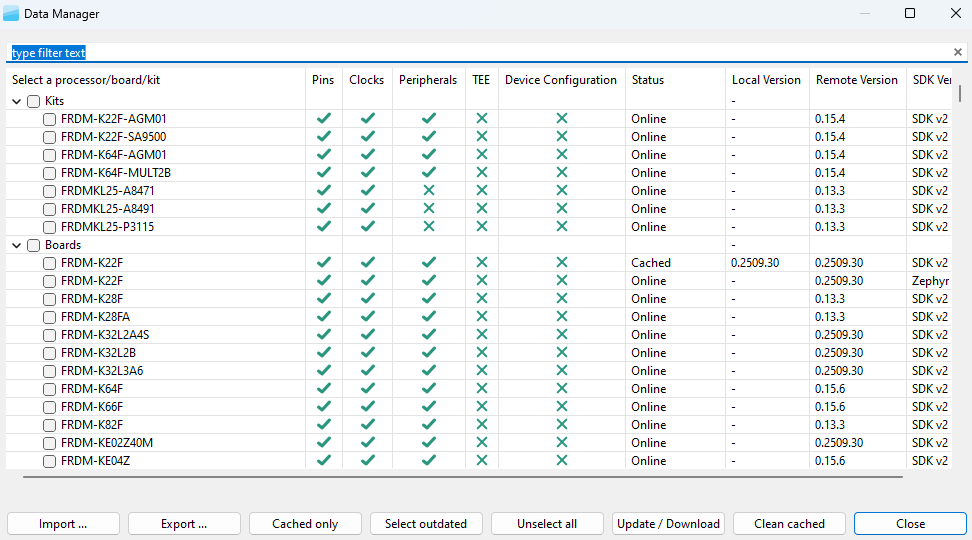Click Clocks checkmark for FRDM-K66F
The image size is (972, 540).
pos(368,407)
